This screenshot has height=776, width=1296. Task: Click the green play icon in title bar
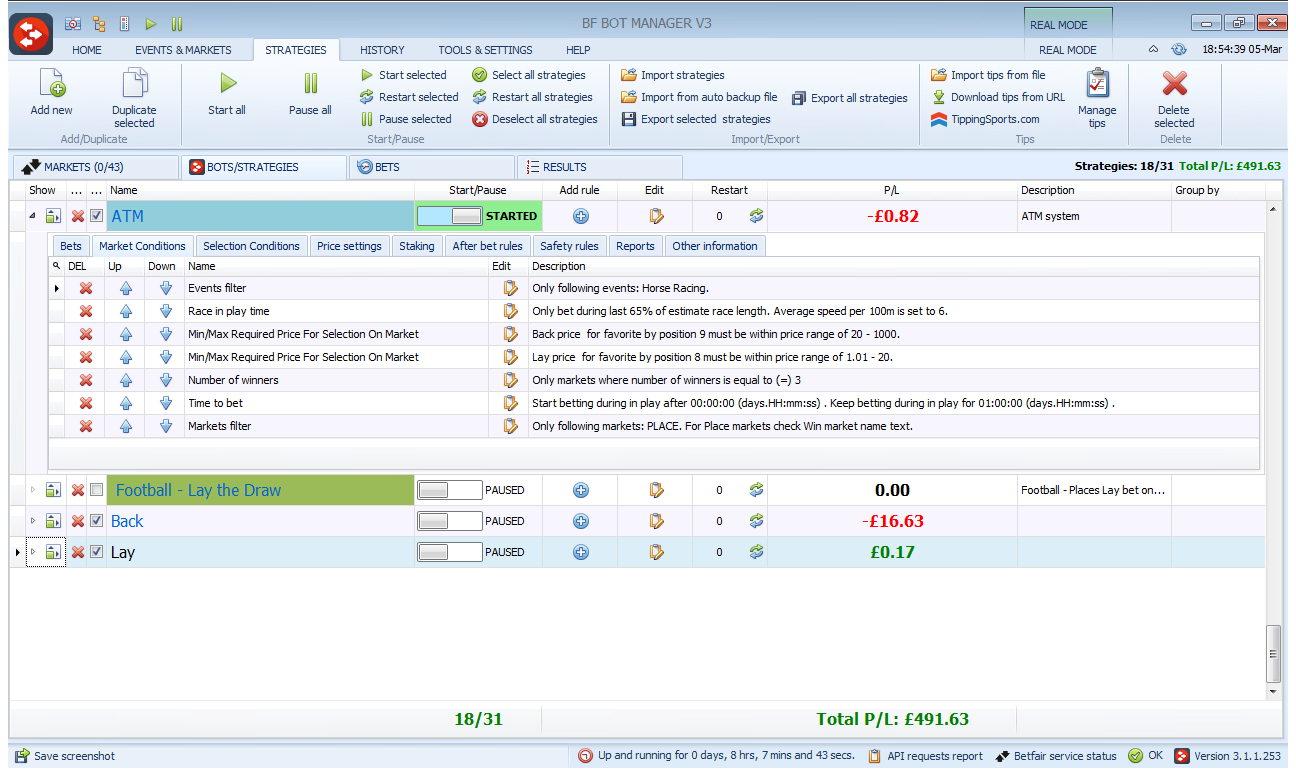click(x=151, y=23)
